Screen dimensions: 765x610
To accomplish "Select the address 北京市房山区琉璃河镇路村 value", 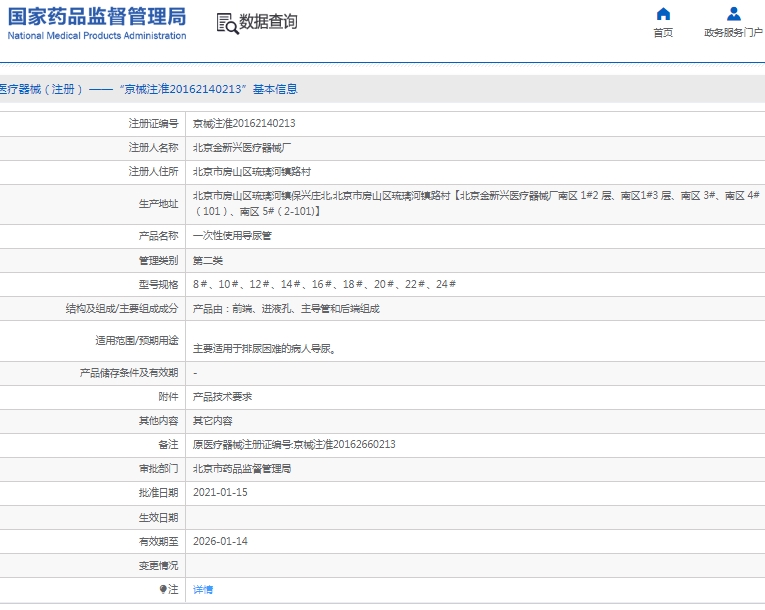I will click(x=252, y=172).
